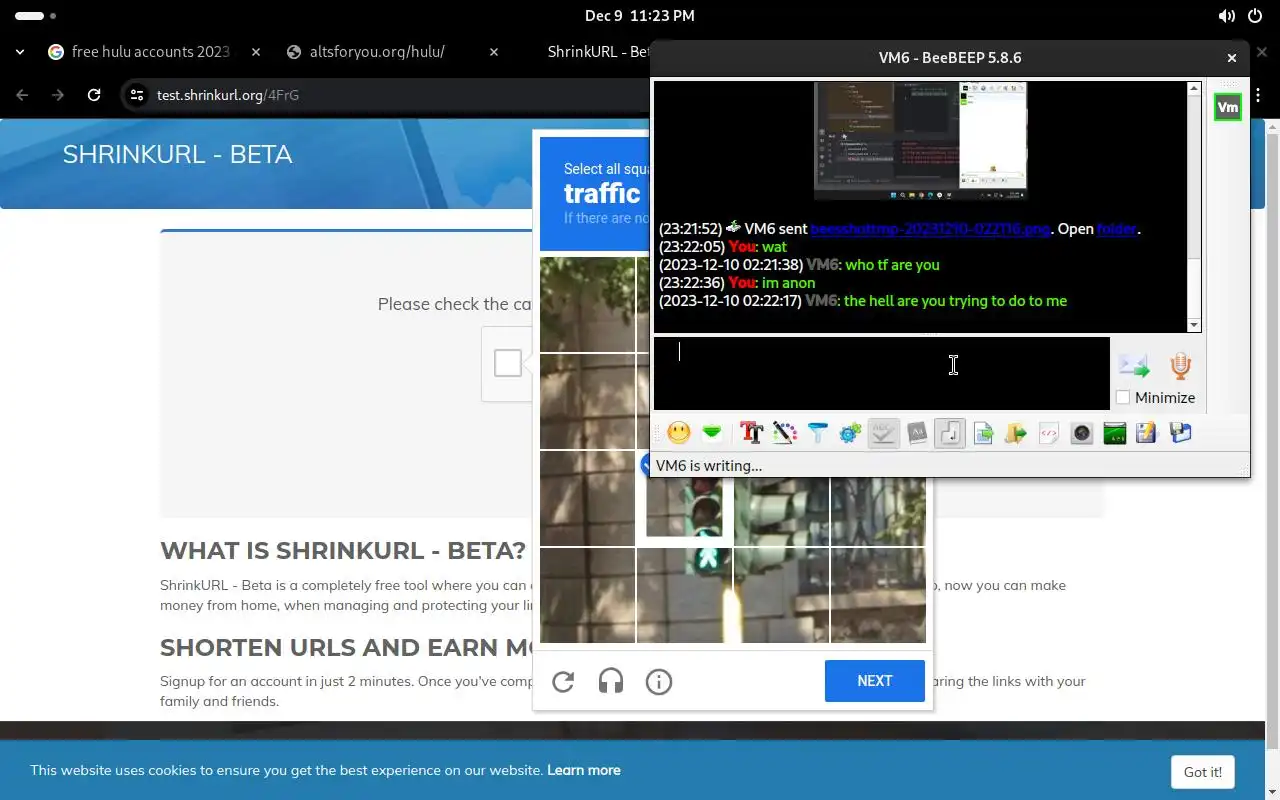Reload the current browser page
This screenshot has height=800, width=1280.
[94, 95]
